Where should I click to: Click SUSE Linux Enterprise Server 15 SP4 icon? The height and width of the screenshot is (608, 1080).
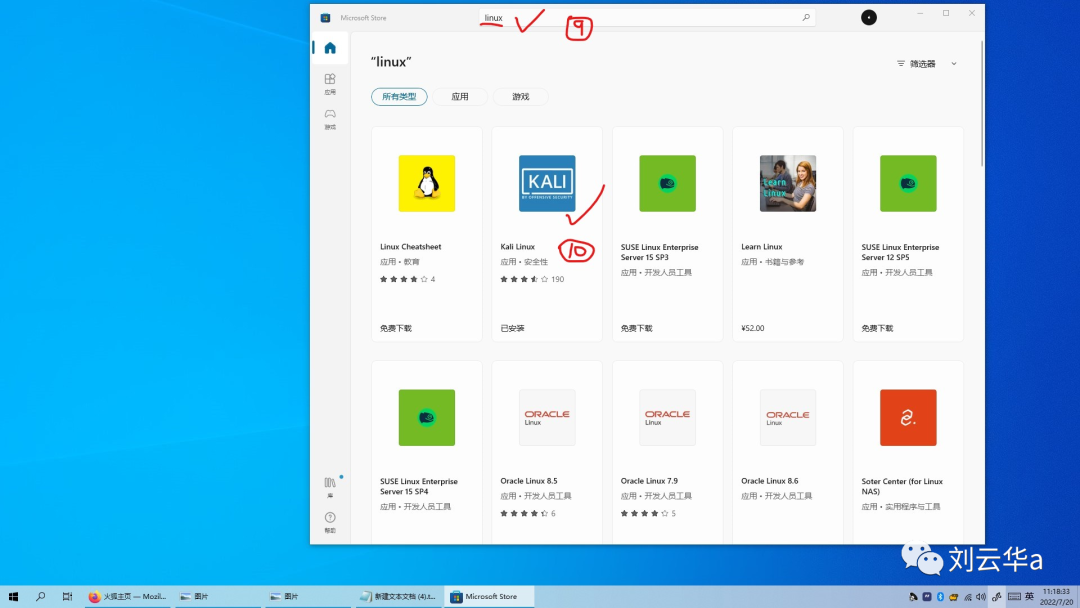[426, 417]
